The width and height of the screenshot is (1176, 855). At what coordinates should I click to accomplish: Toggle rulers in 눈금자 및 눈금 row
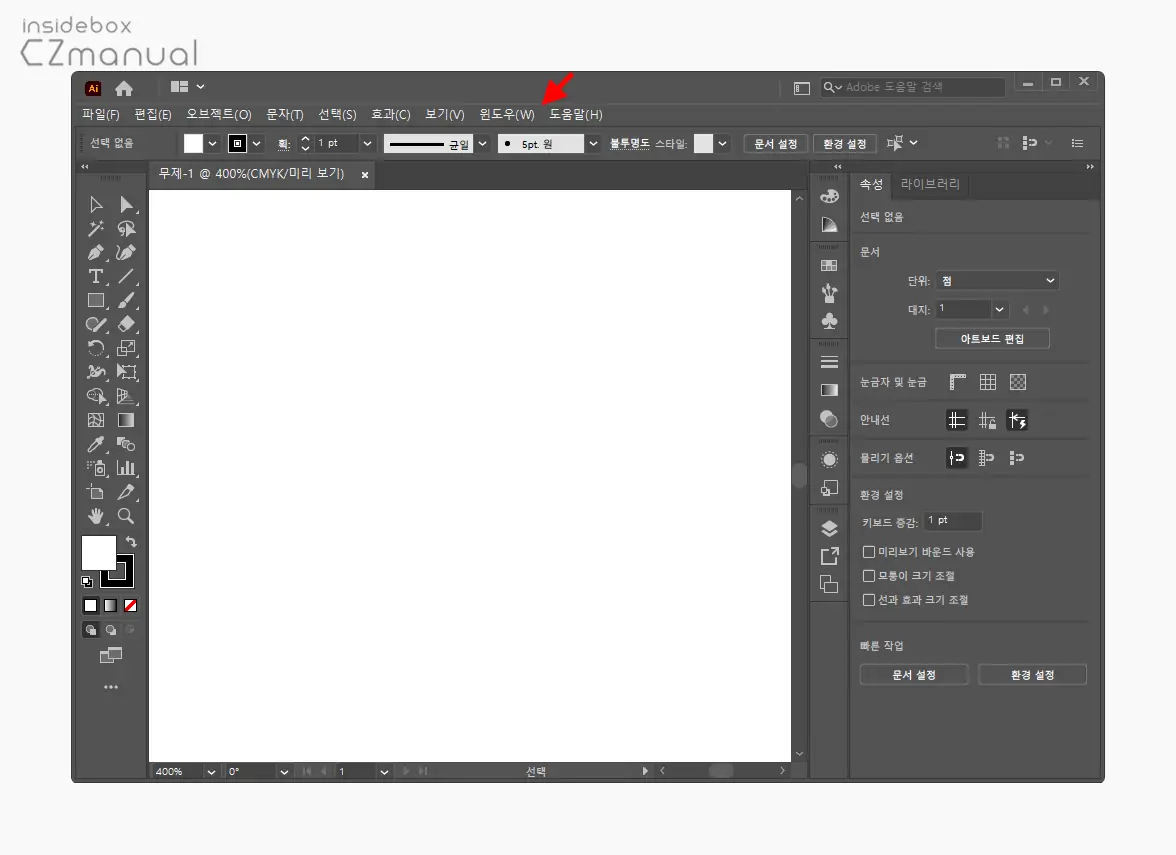957,382
